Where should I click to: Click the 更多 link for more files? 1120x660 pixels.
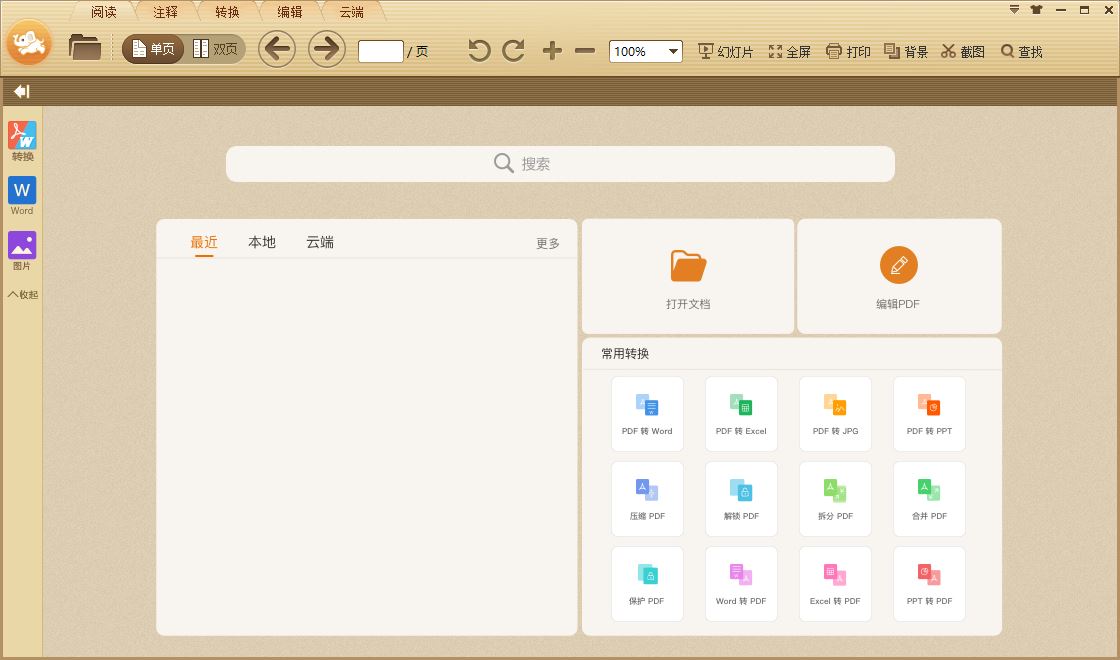pyautogui.click(x=547, y=242)
